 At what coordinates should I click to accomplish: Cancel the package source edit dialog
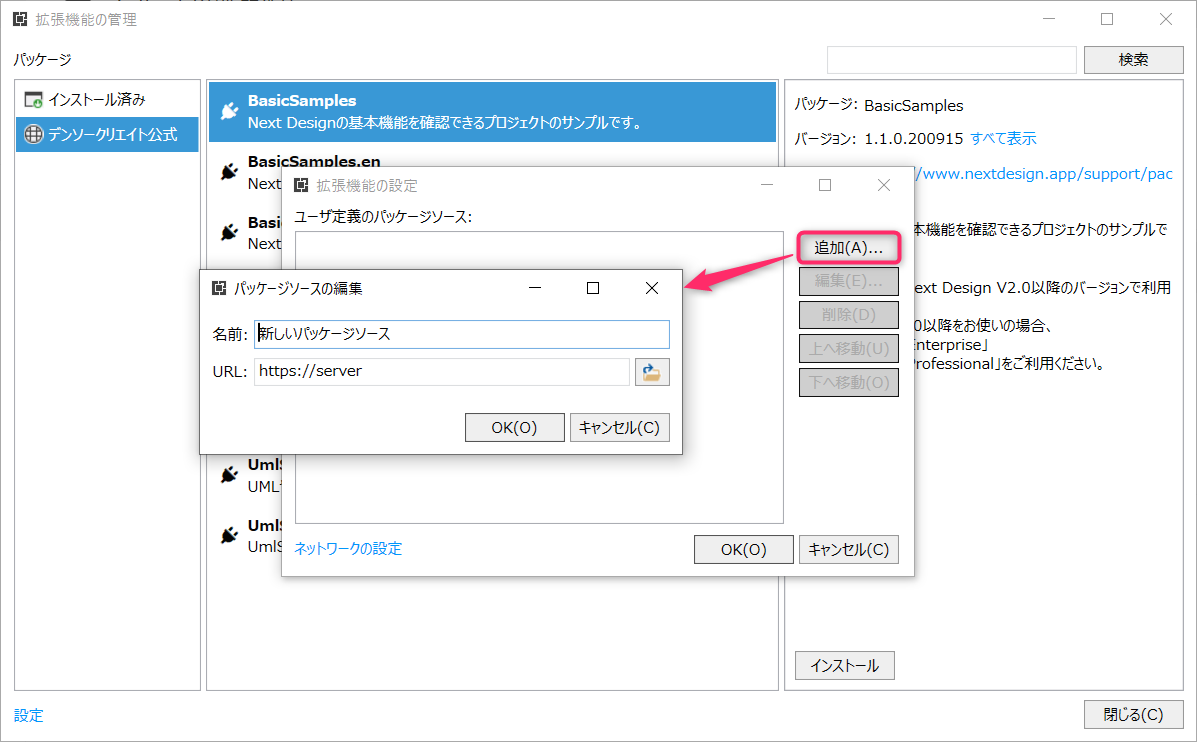(x=619, y=428)
